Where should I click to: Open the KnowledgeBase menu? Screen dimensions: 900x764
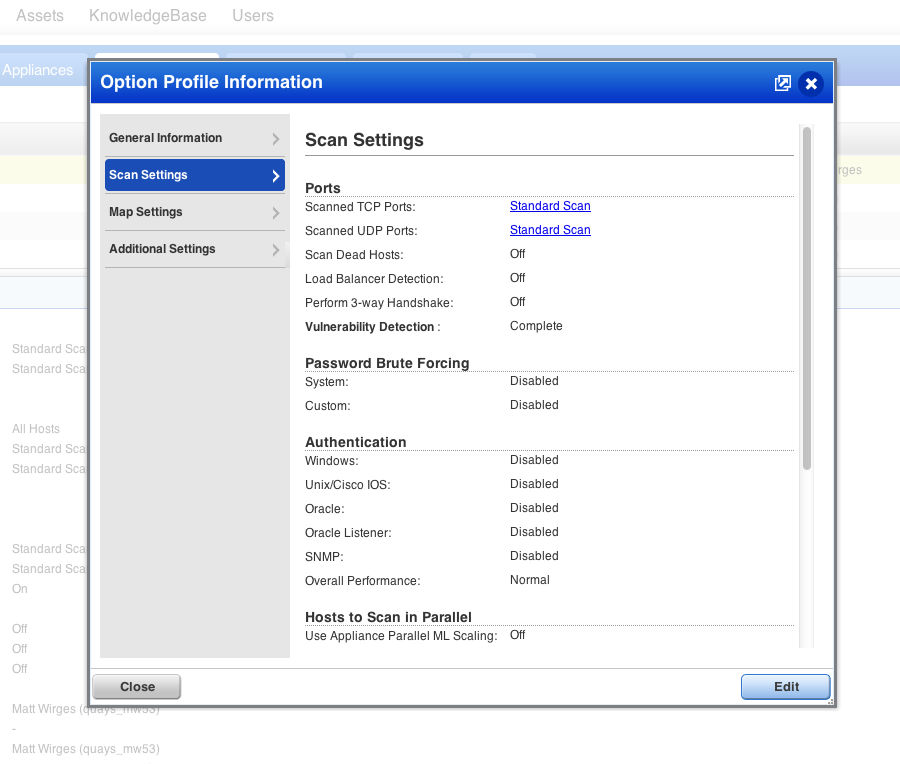click(148, 15)
